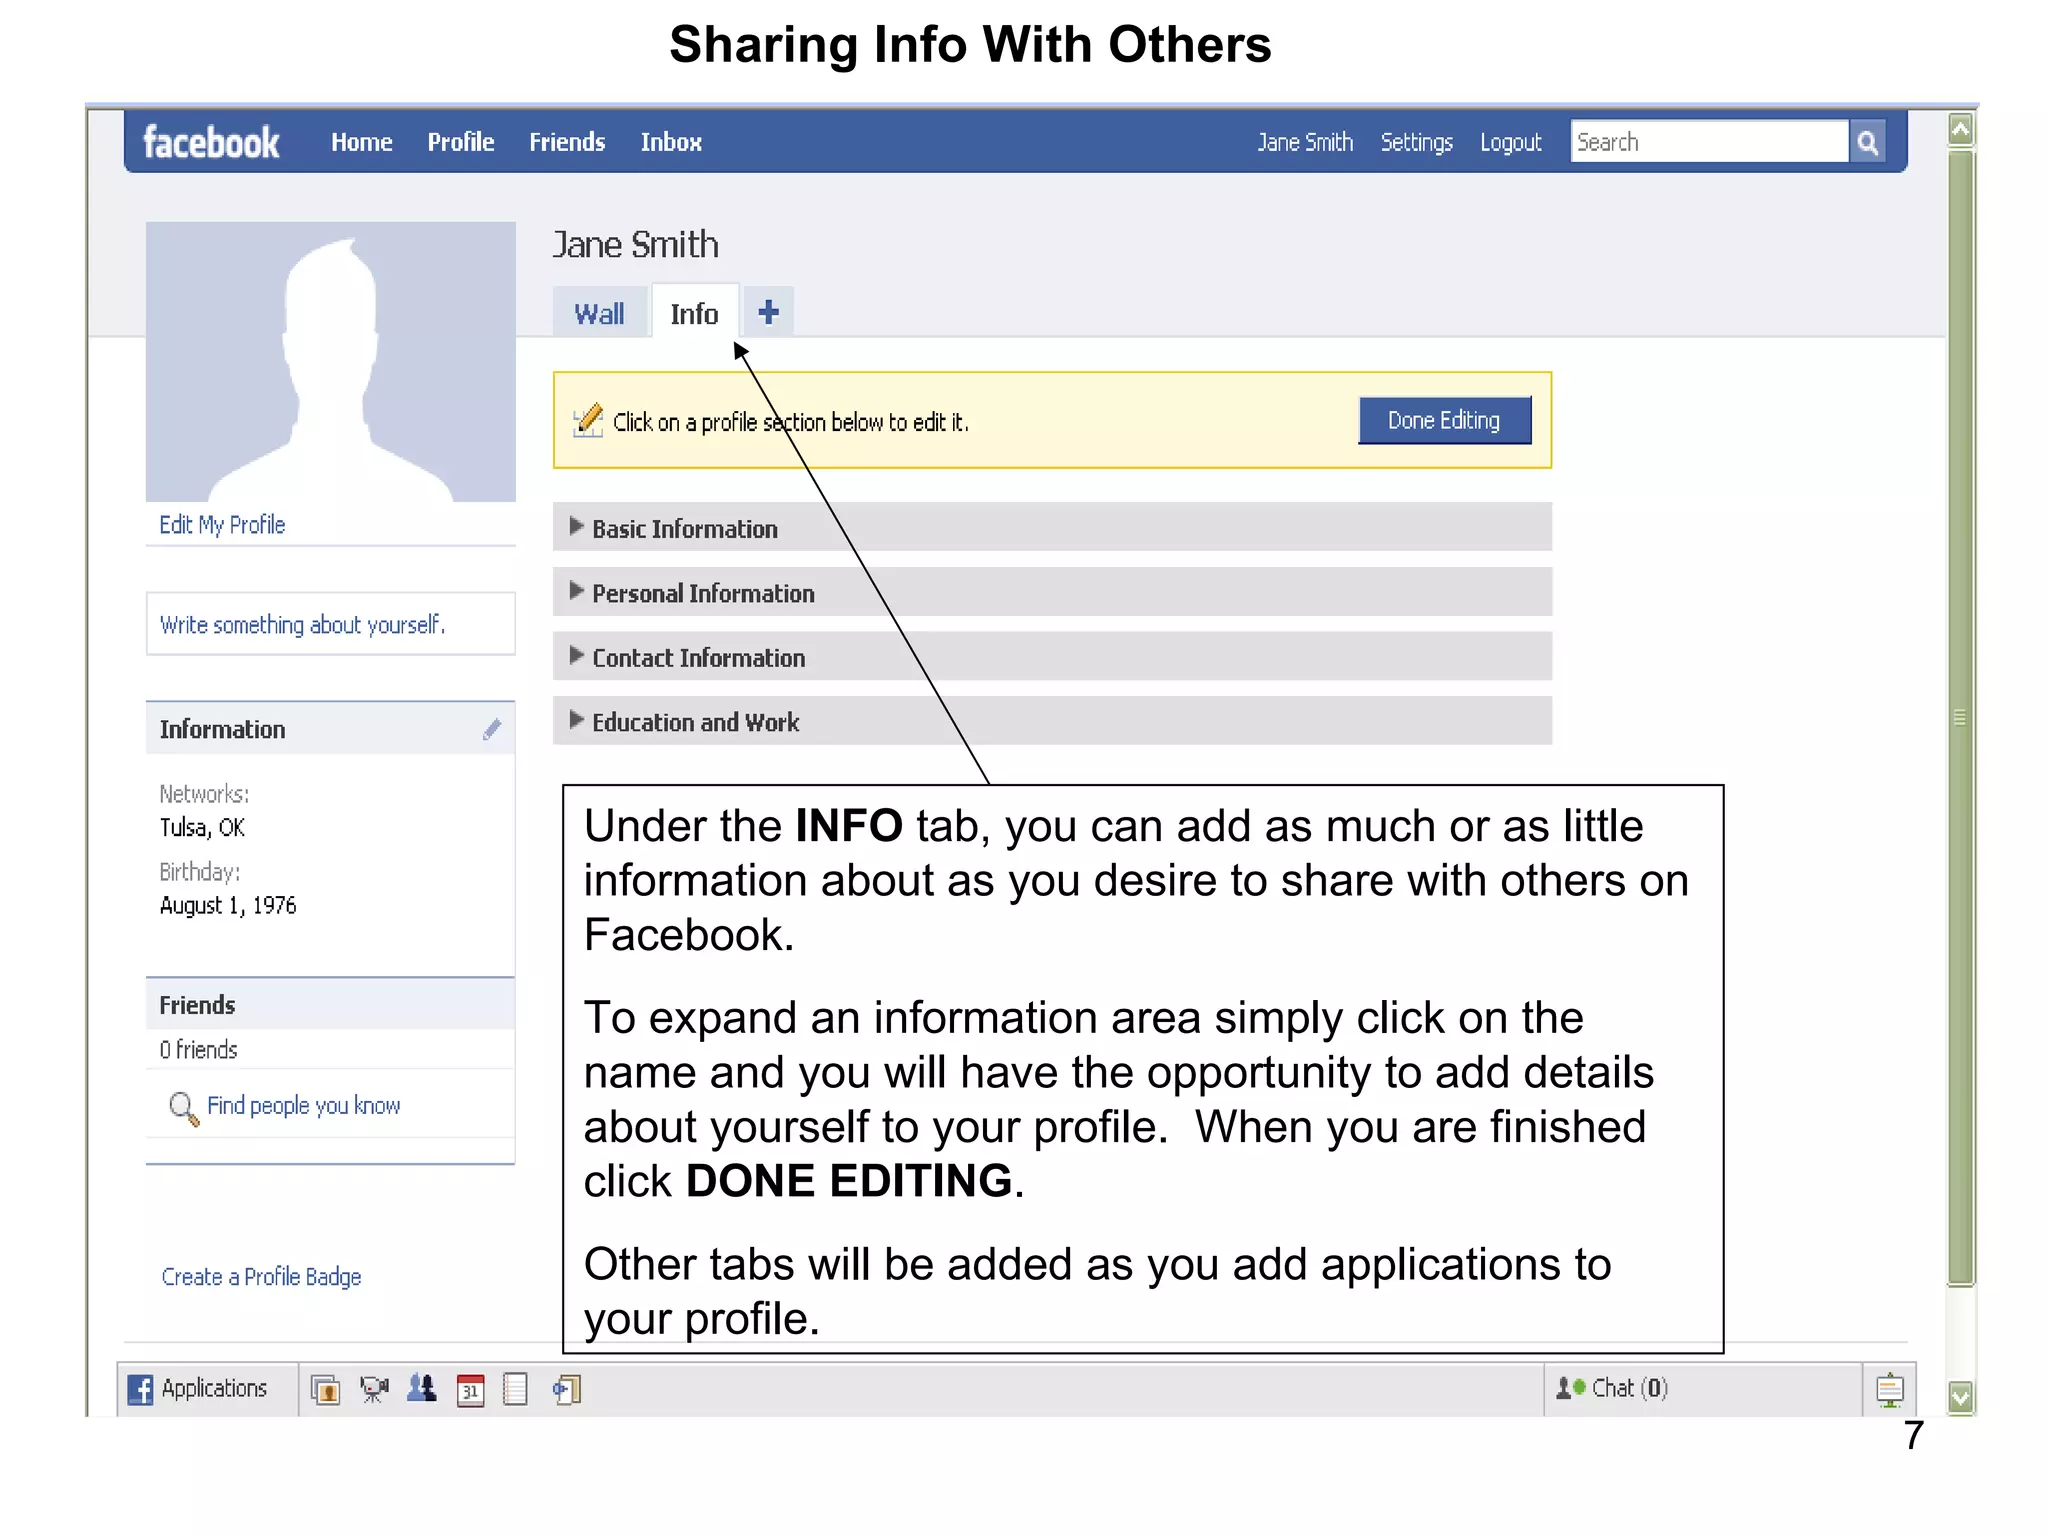Open the Notes app icon
The height and width of the screenshot is (1536, 2048).
tap(515, 1389)
